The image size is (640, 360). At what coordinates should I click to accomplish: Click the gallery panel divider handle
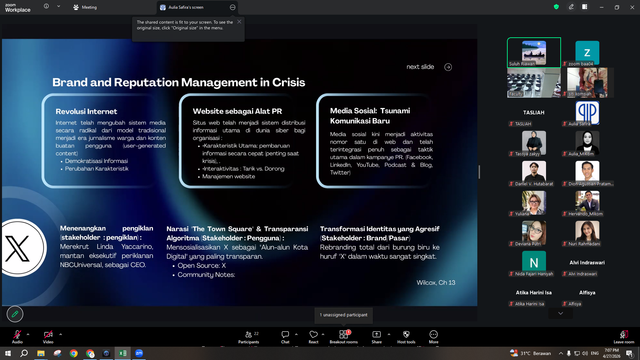click(x=479, y=172)
